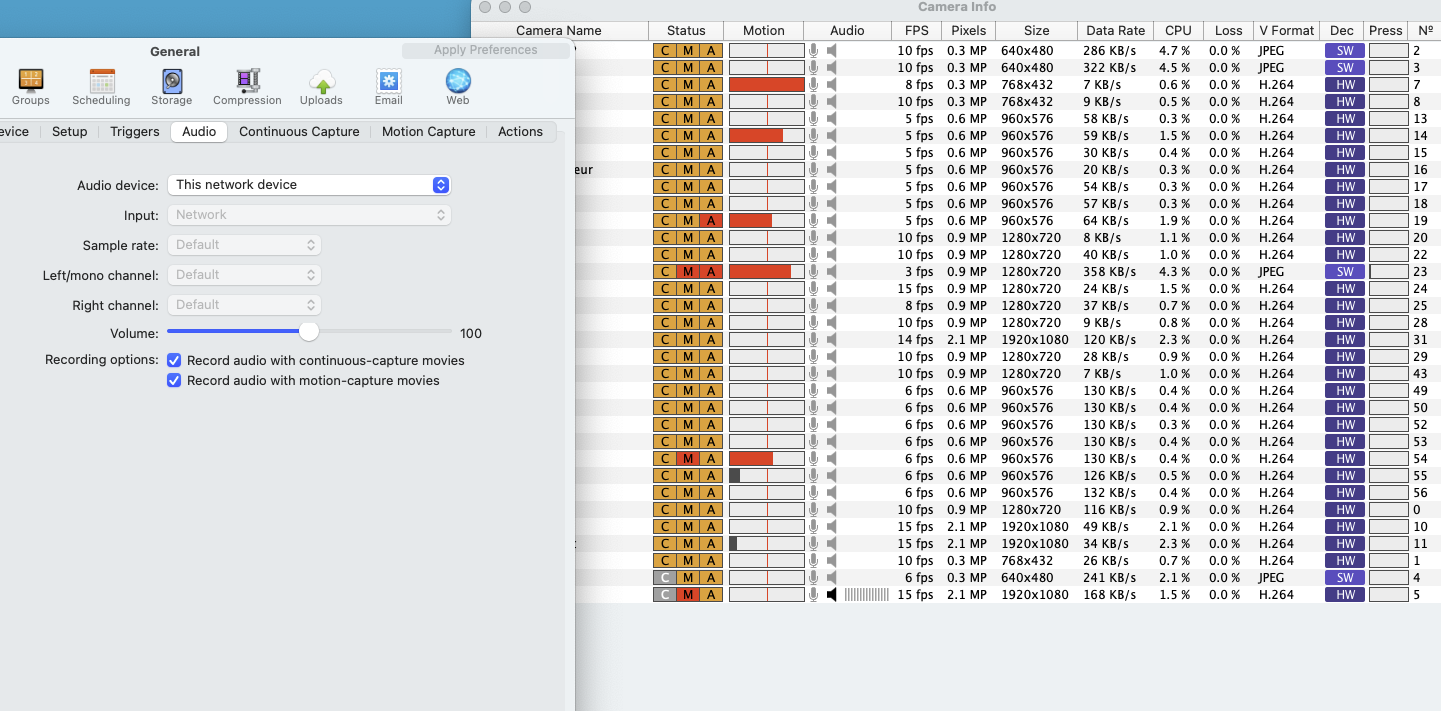Open the Audio device dropdown

pyautogui.click(x=309, y=185)
